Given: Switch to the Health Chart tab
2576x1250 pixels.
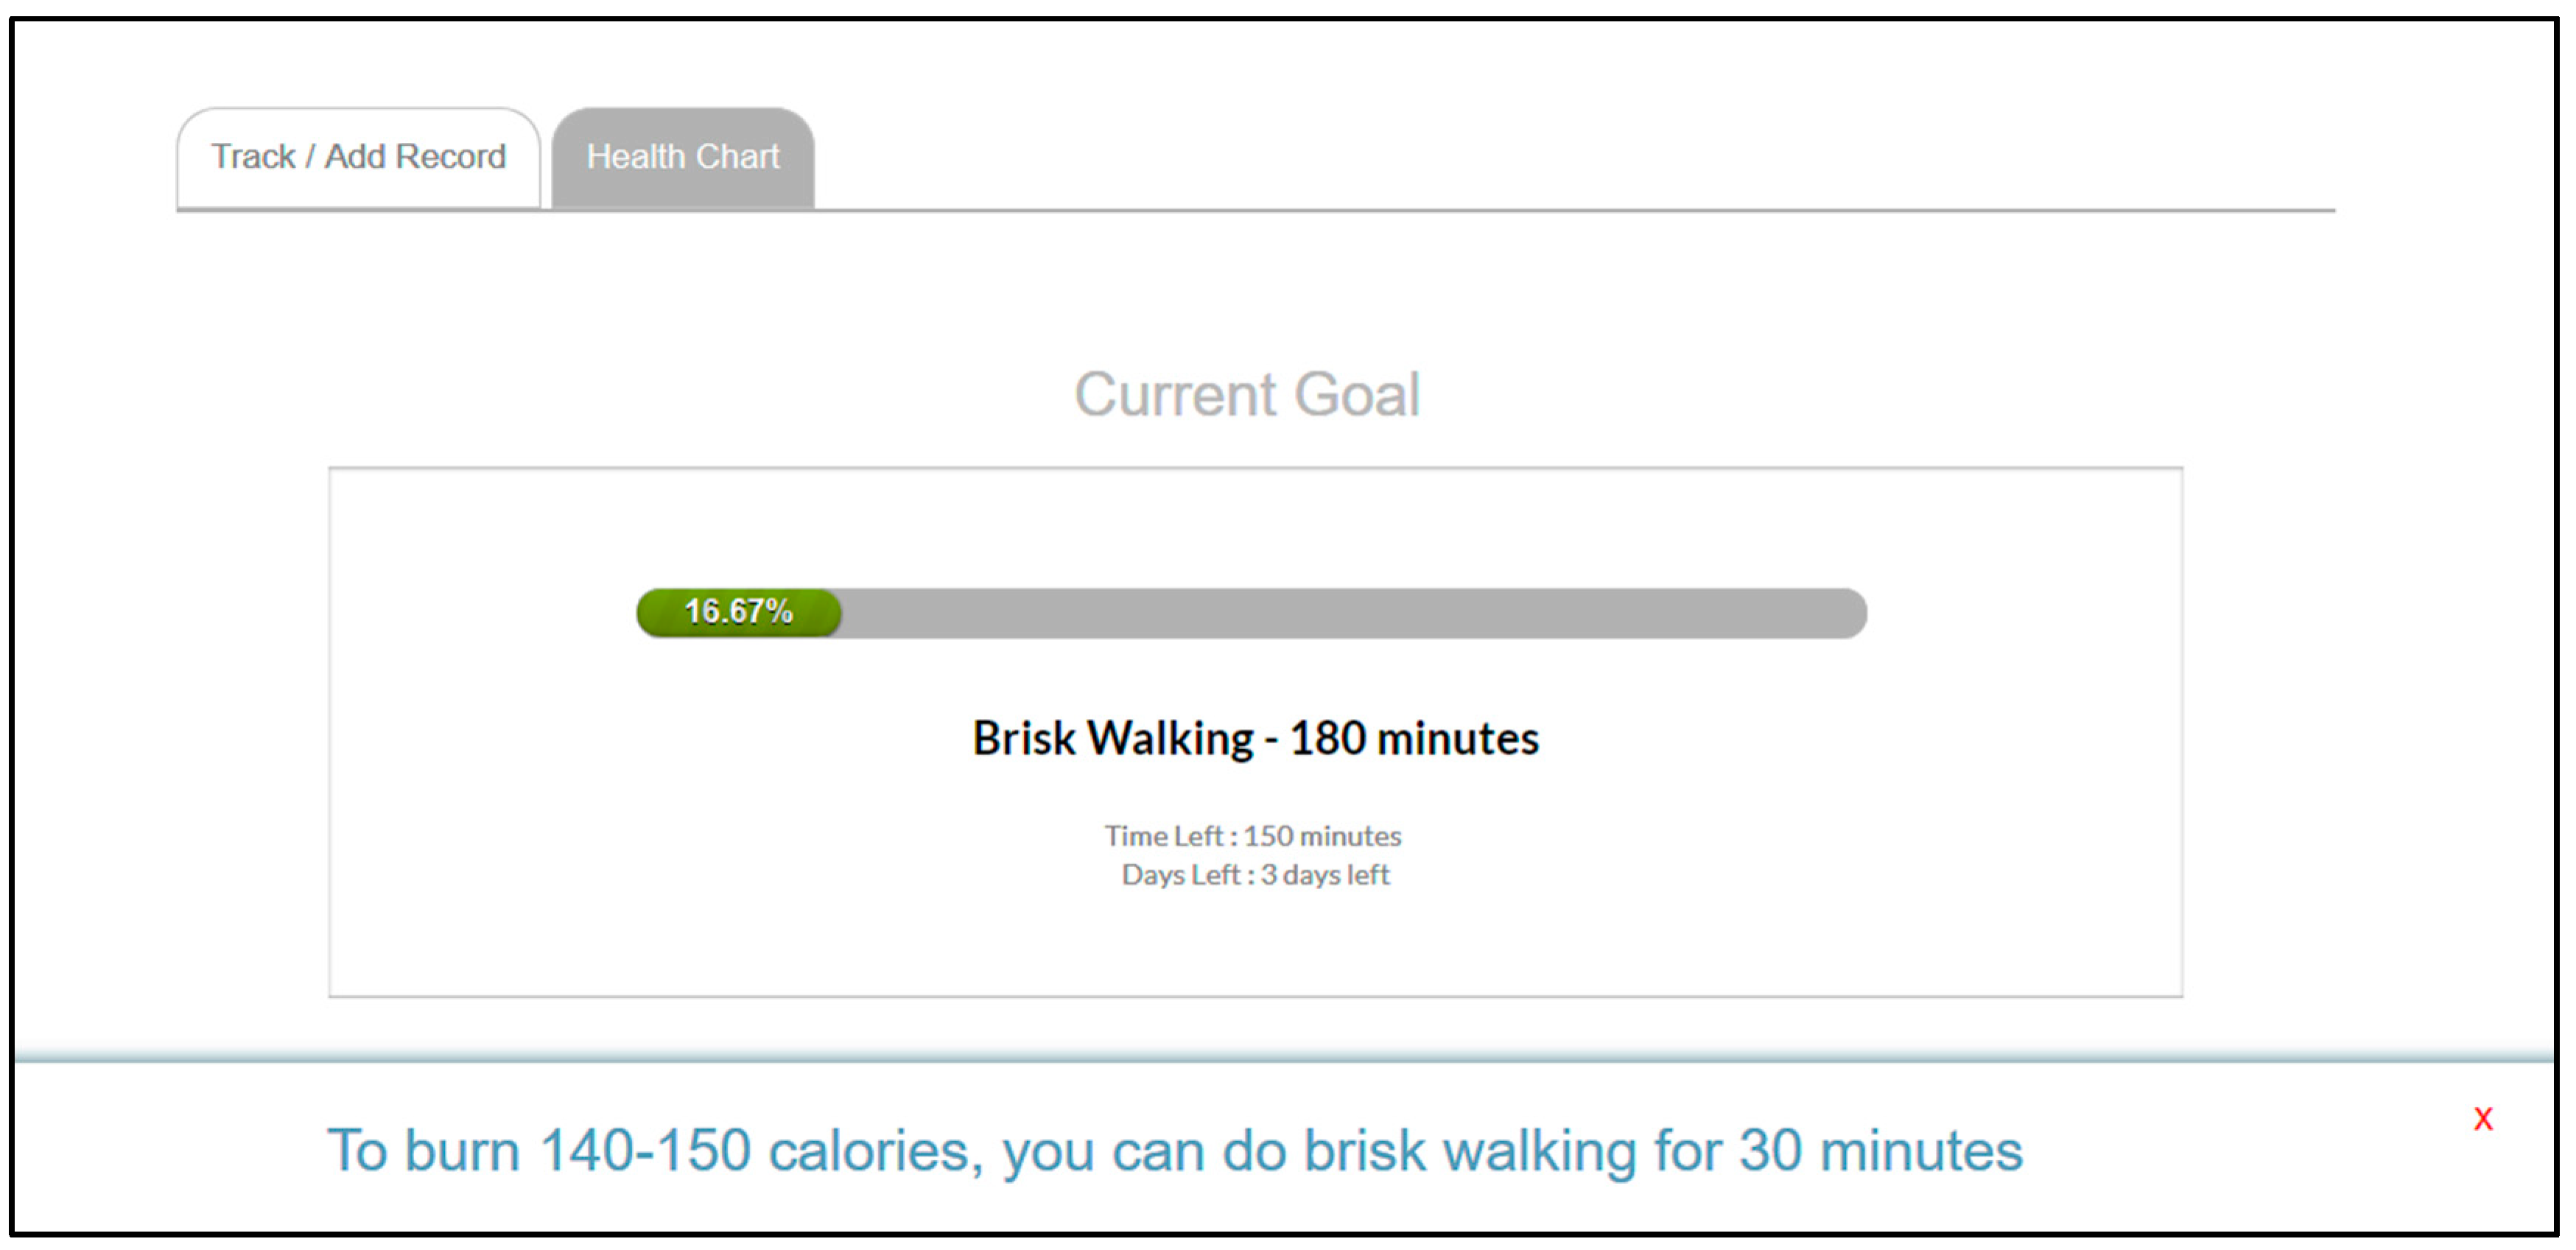Looking at the screenshot, I should point(682,157).
